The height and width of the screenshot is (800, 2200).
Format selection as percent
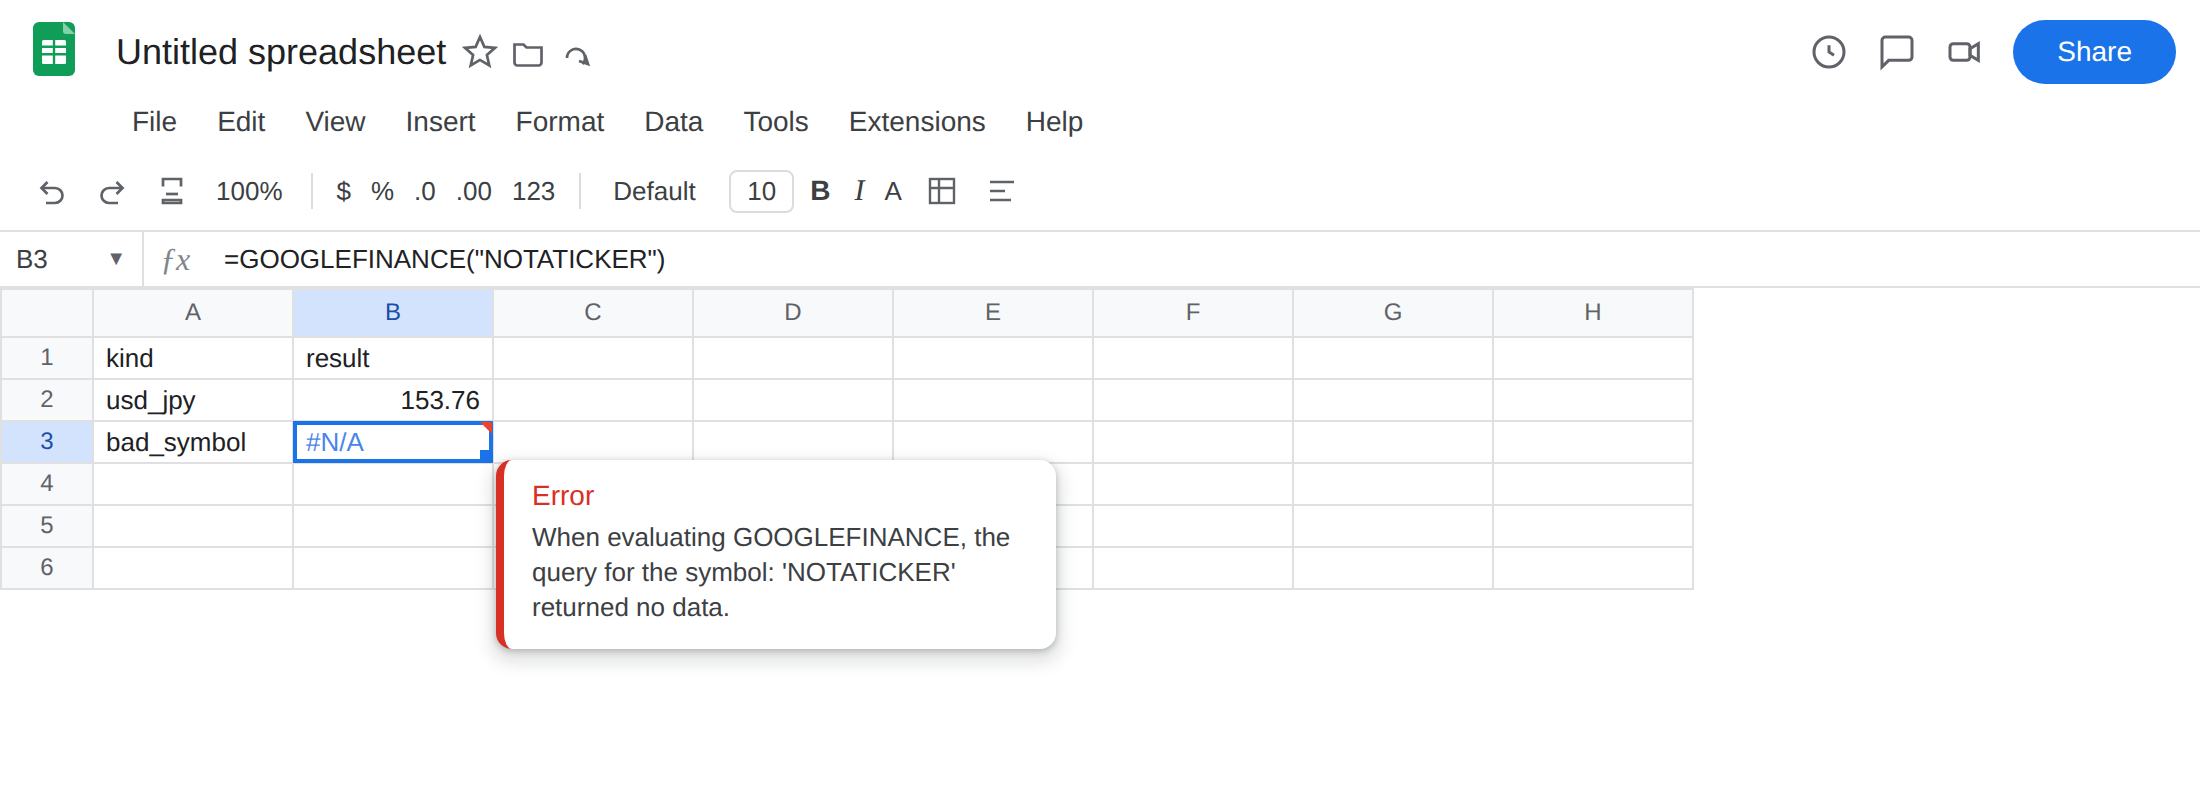382,191
